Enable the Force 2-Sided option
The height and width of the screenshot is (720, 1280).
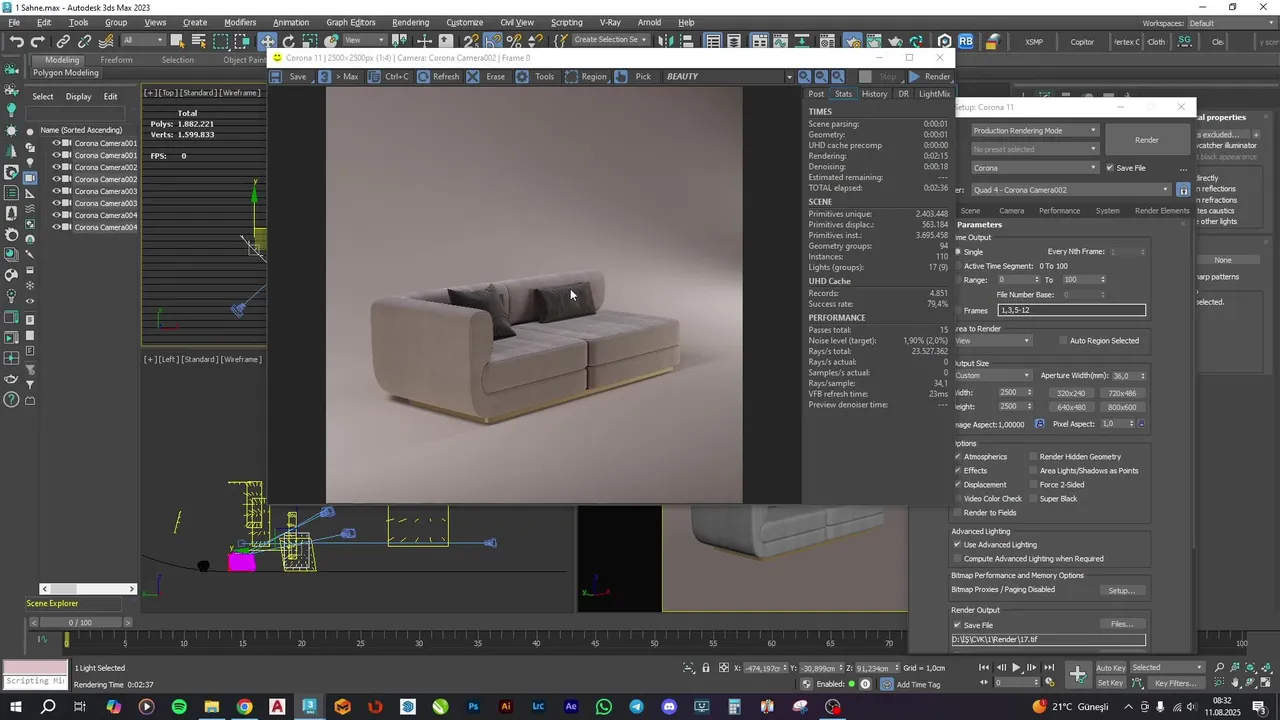pyautogui.click(x=1034, y=485)
